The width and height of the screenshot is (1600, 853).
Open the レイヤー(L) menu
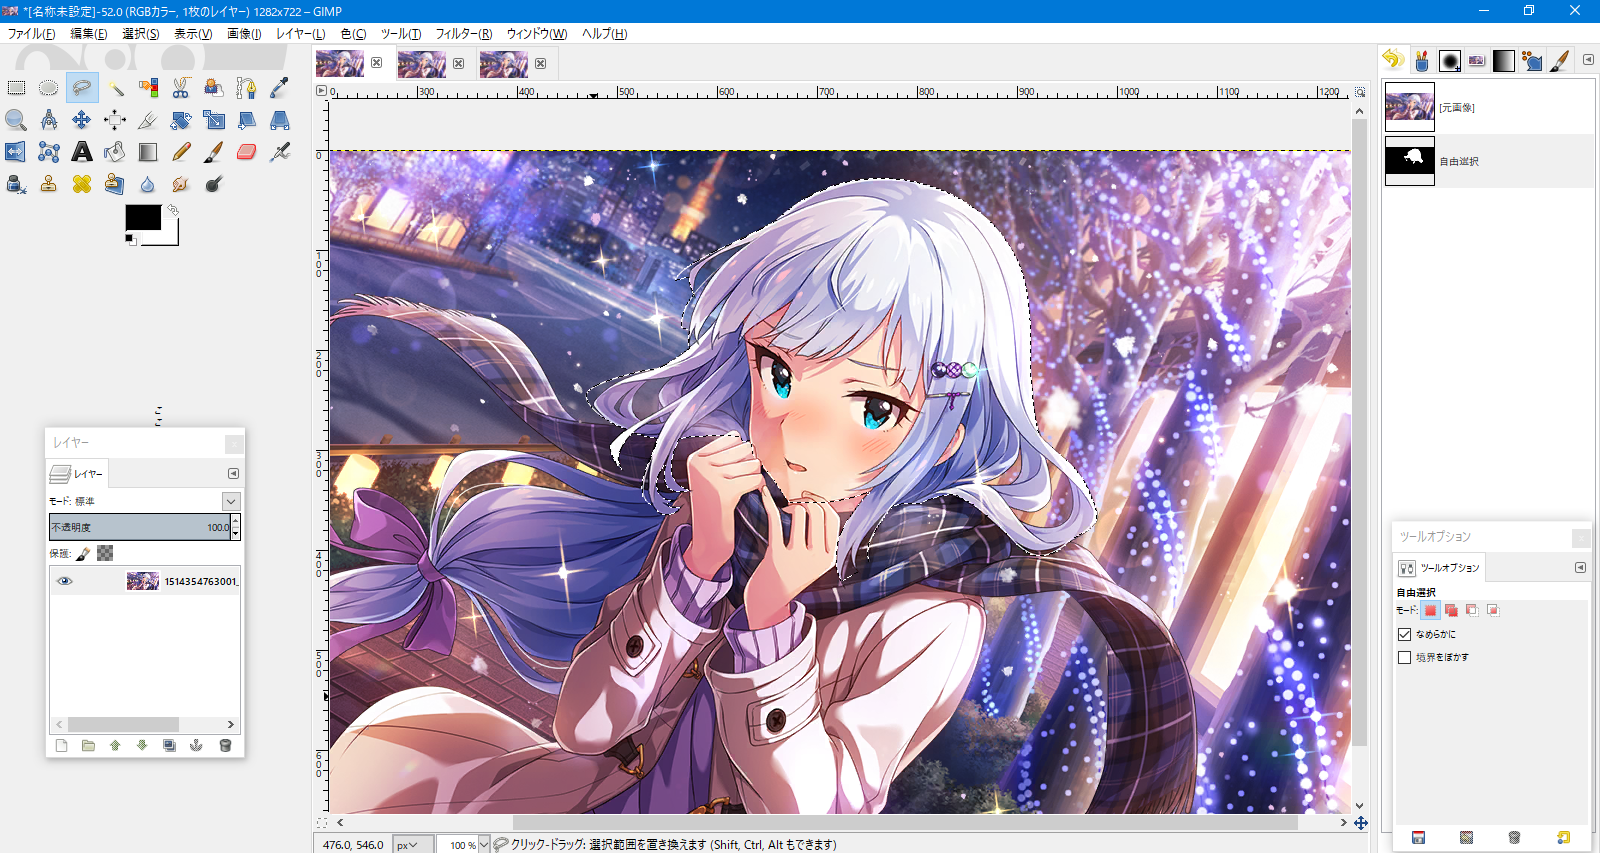click(300, 33)
